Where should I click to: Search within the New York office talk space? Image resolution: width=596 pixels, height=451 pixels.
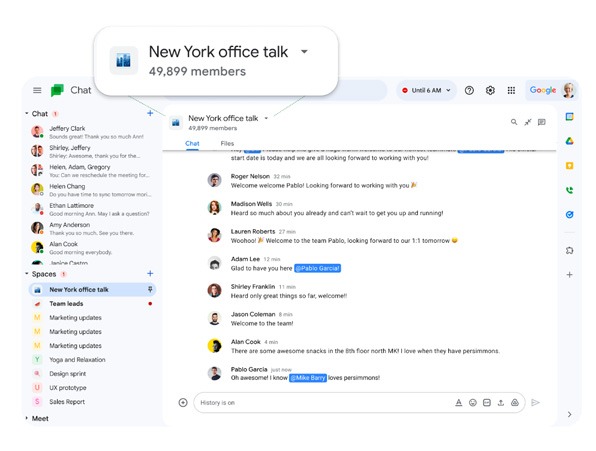(514, 122)
